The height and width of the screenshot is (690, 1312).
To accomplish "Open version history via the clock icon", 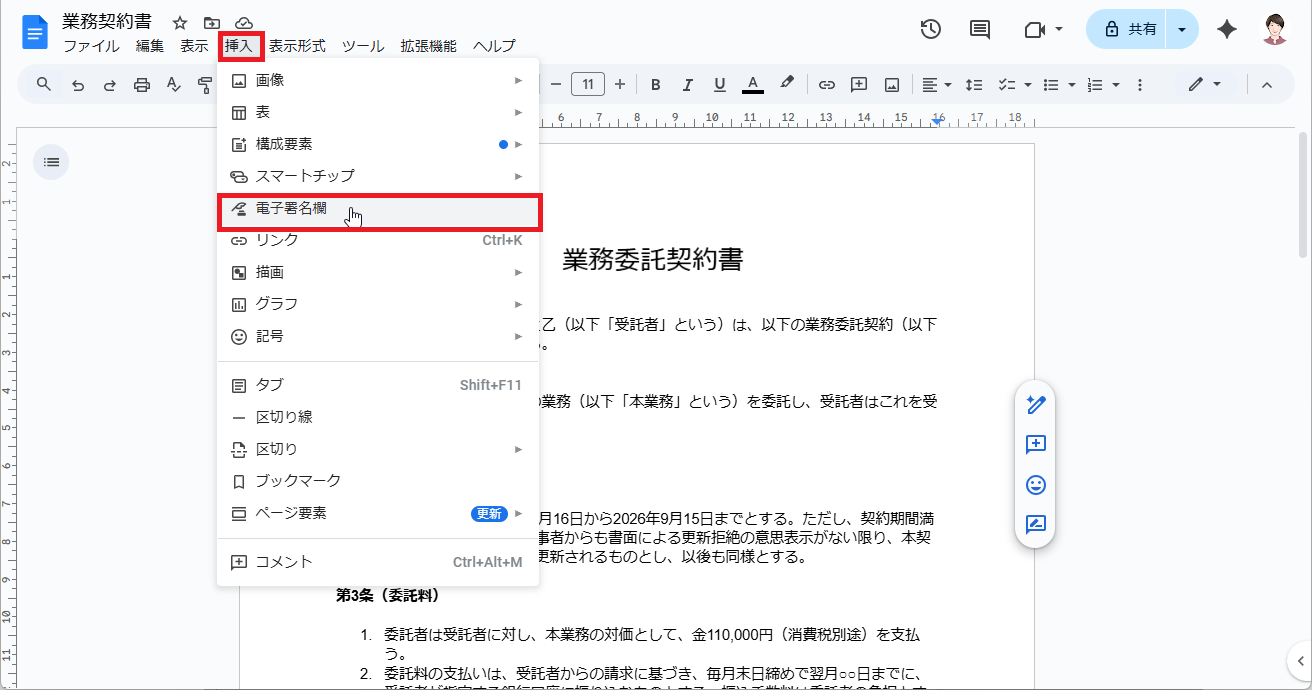I will pos(930,30).
